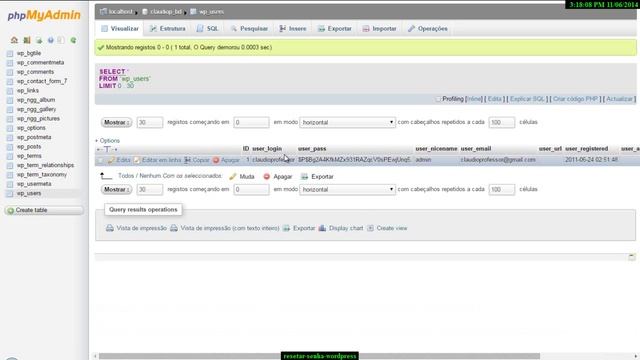Open phpMyAdmin documentation help icon
The width and height of the screenshot is (640, 360).
coord(50,40)
